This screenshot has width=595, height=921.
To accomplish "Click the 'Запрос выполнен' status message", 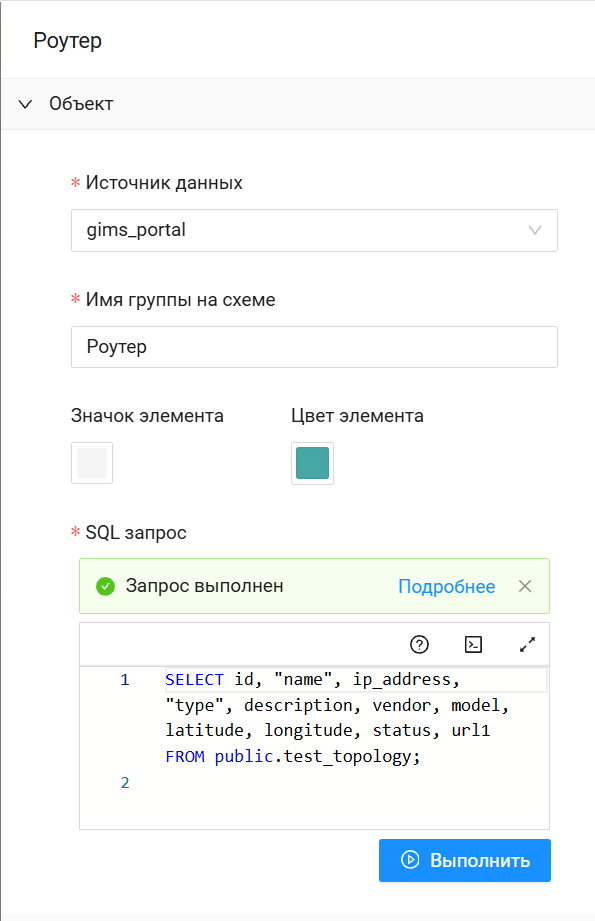I will [x=204, y=586].
